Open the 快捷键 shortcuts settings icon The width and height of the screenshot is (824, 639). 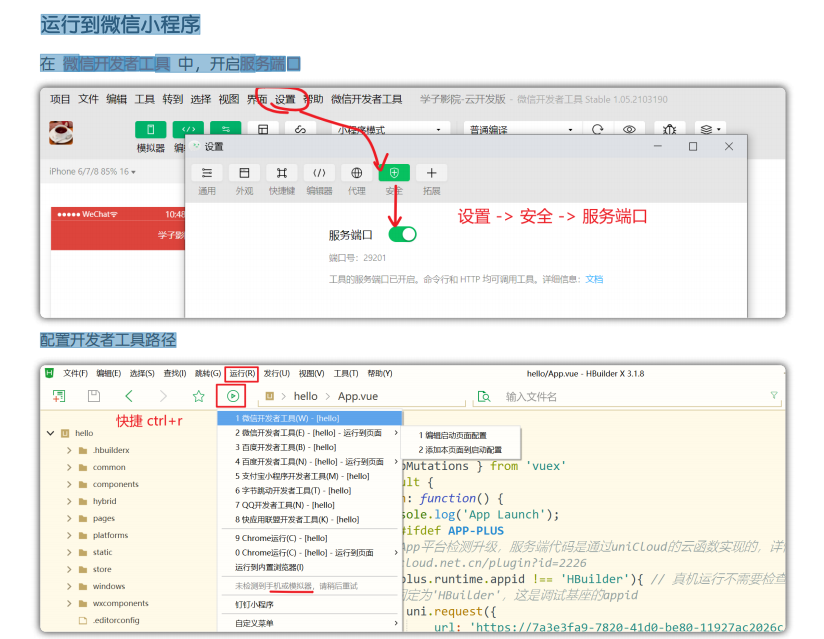tap(282, 173)
